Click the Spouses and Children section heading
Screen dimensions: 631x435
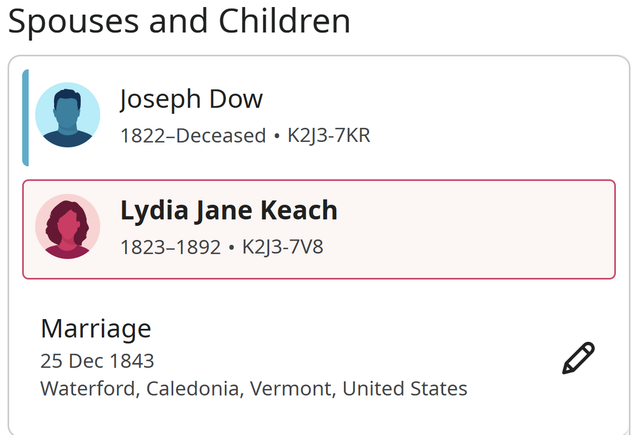point(179,21)
